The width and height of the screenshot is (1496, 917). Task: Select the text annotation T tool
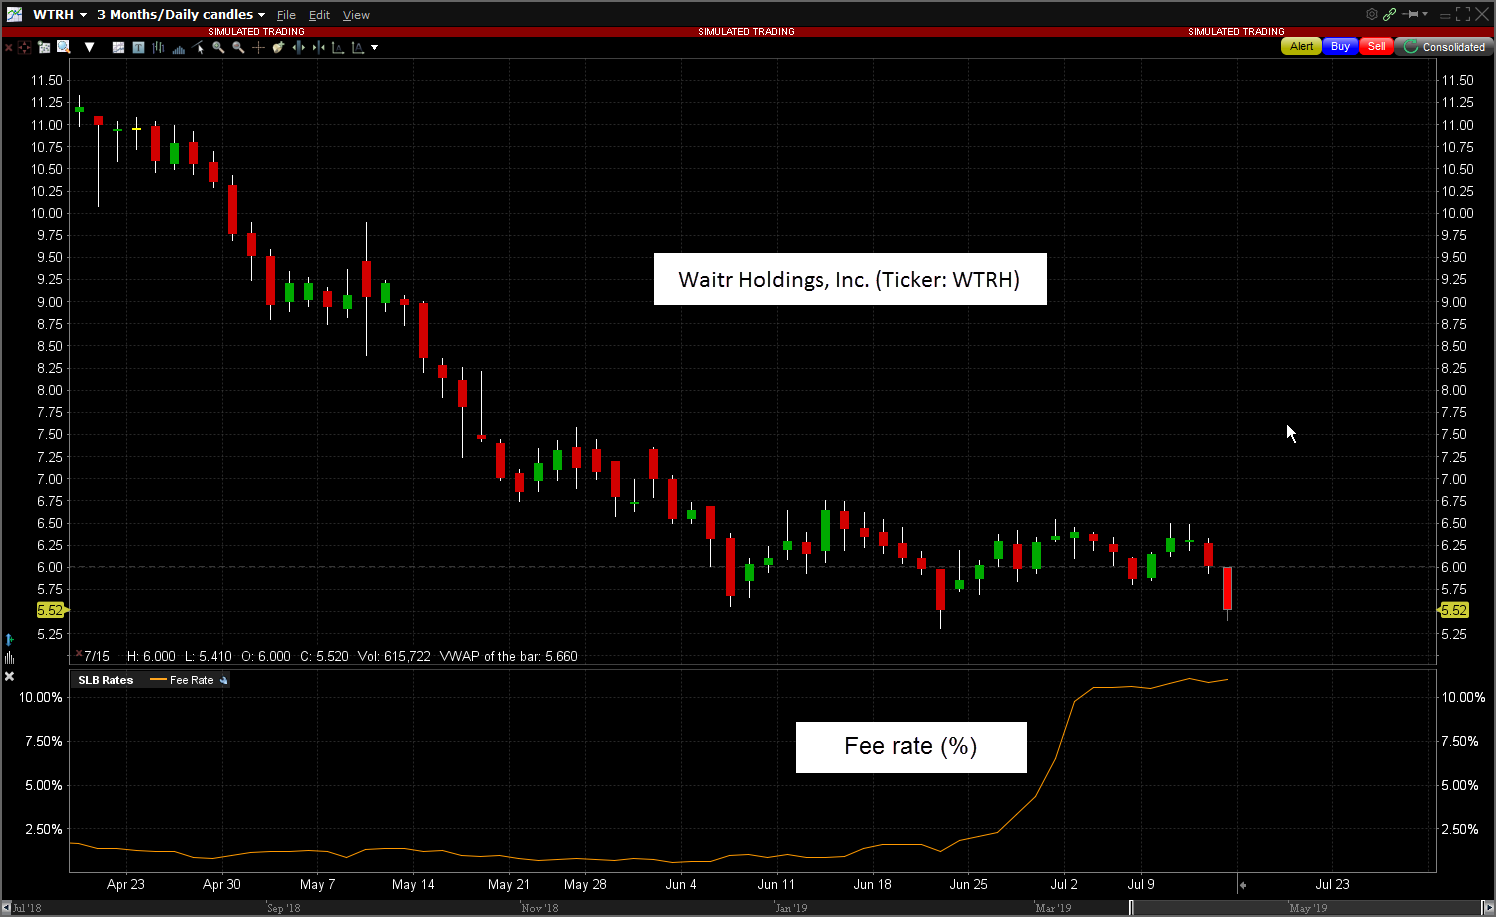(x=138, y=47)
